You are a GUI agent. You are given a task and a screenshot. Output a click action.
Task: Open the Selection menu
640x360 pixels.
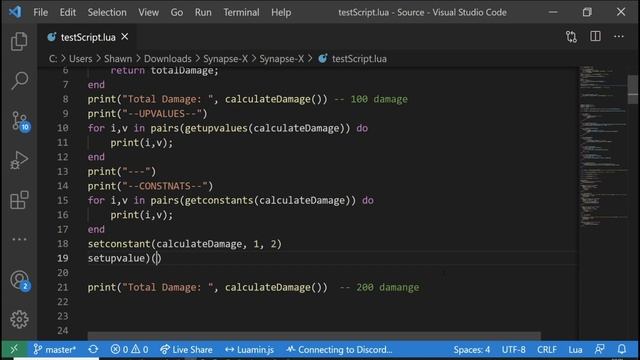(x=107, y=12)
